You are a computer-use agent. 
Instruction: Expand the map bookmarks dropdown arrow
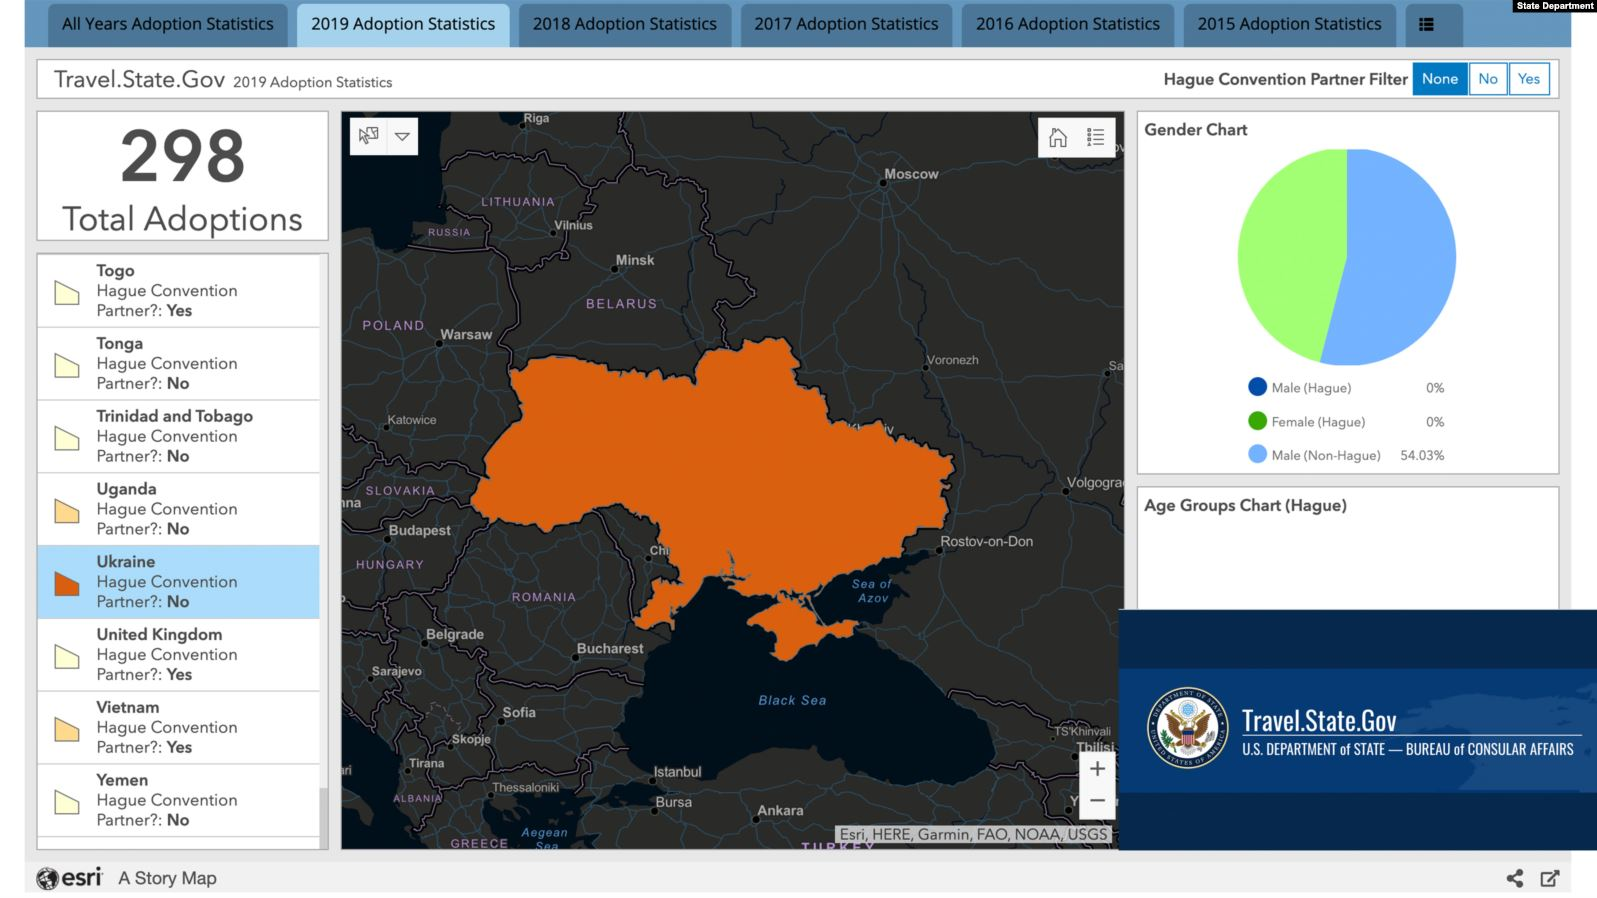click(x=402, y=136)
